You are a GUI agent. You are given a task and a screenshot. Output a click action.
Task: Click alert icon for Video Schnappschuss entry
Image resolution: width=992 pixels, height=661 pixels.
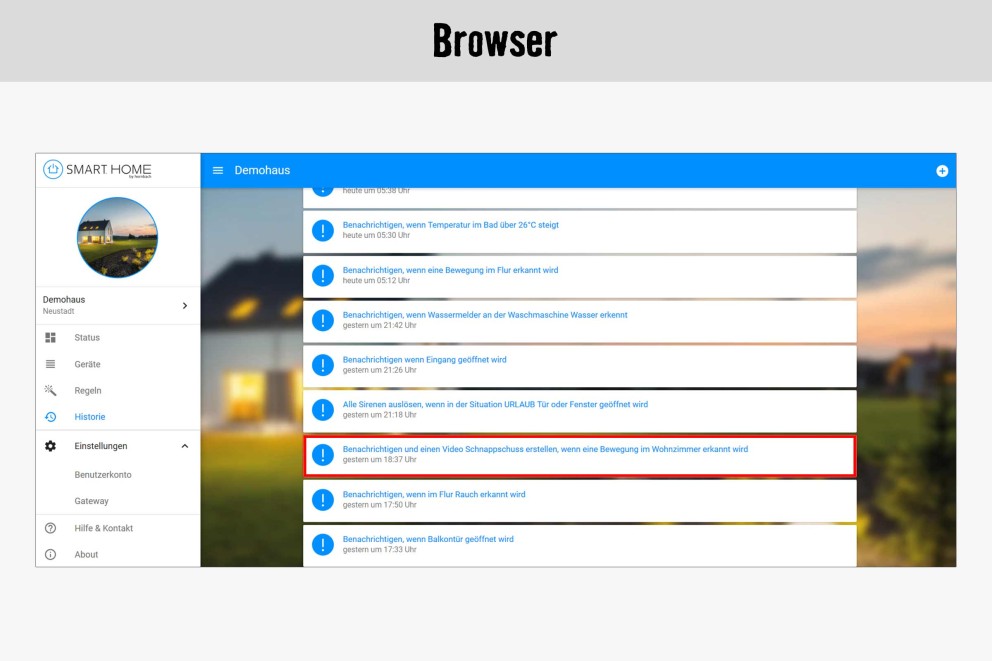323,455
